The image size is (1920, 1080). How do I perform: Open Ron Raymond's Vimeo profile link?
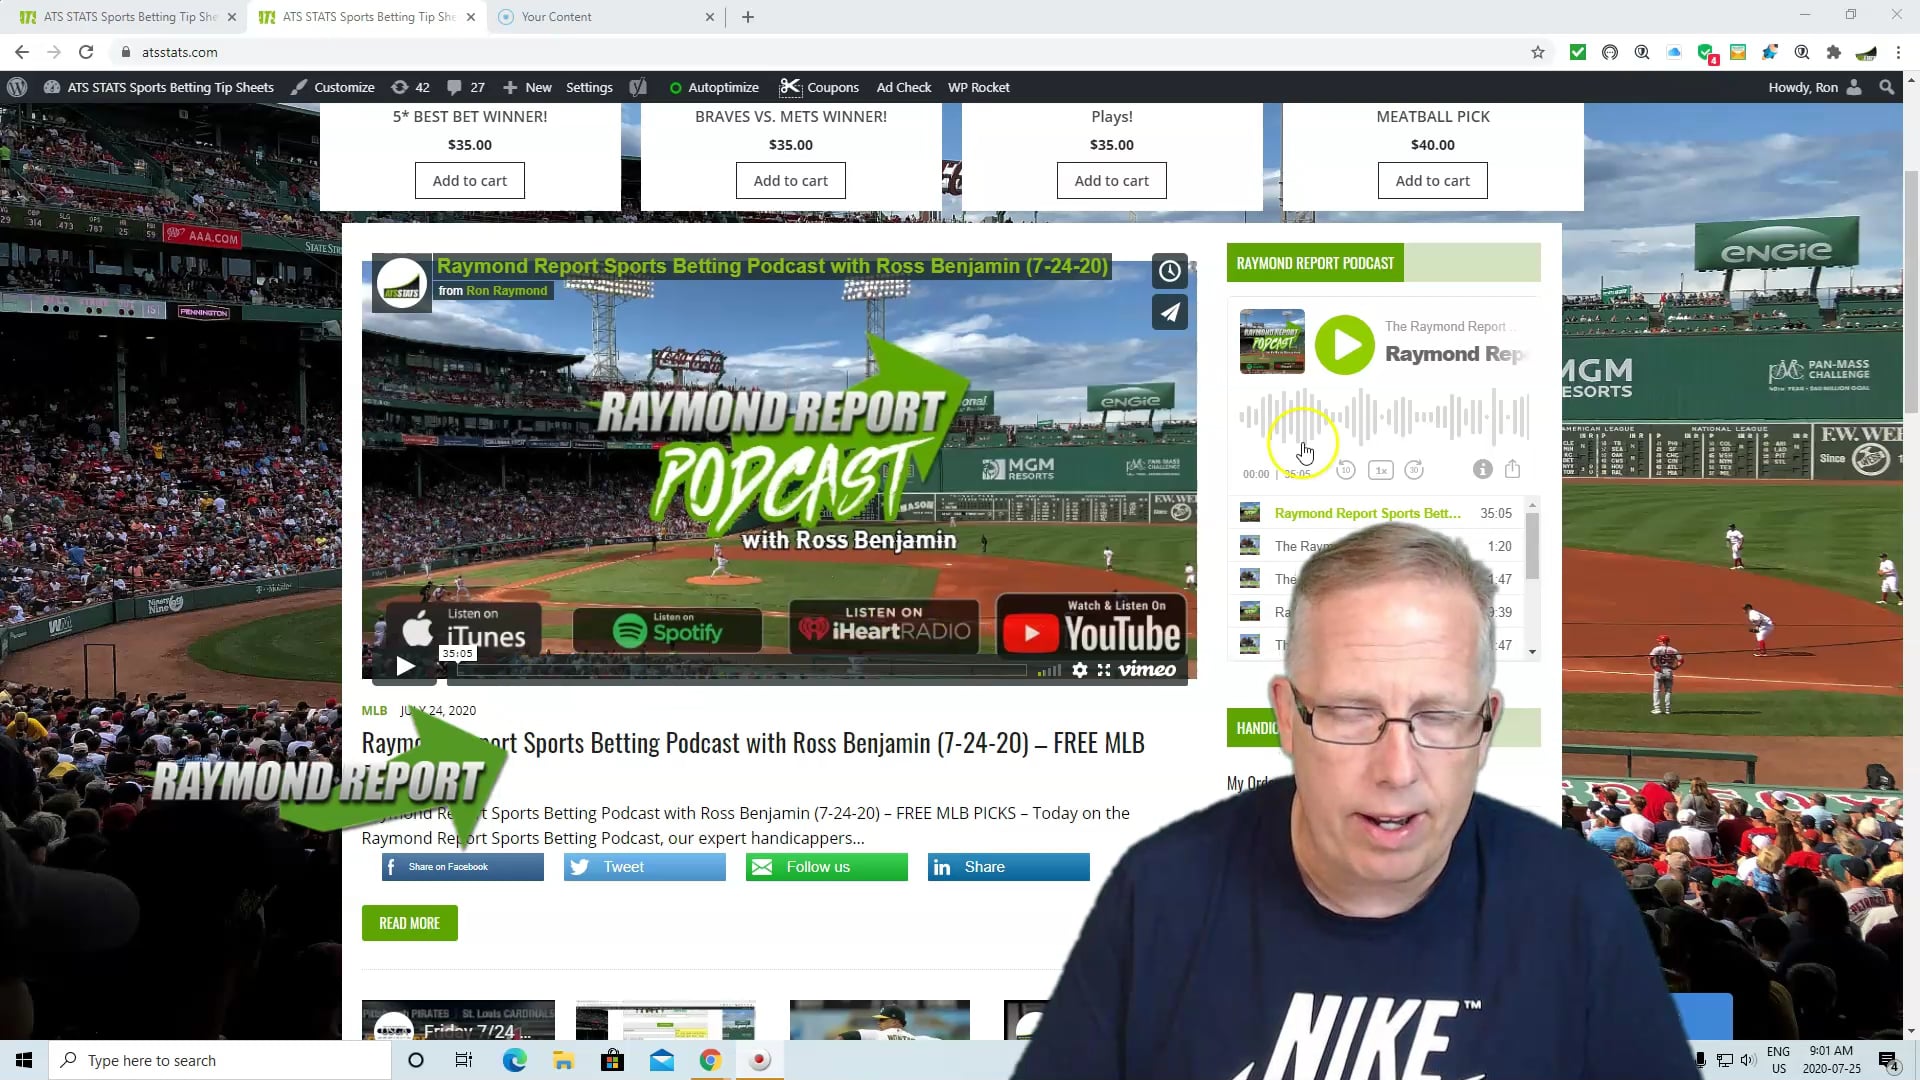tap(506, 291)
